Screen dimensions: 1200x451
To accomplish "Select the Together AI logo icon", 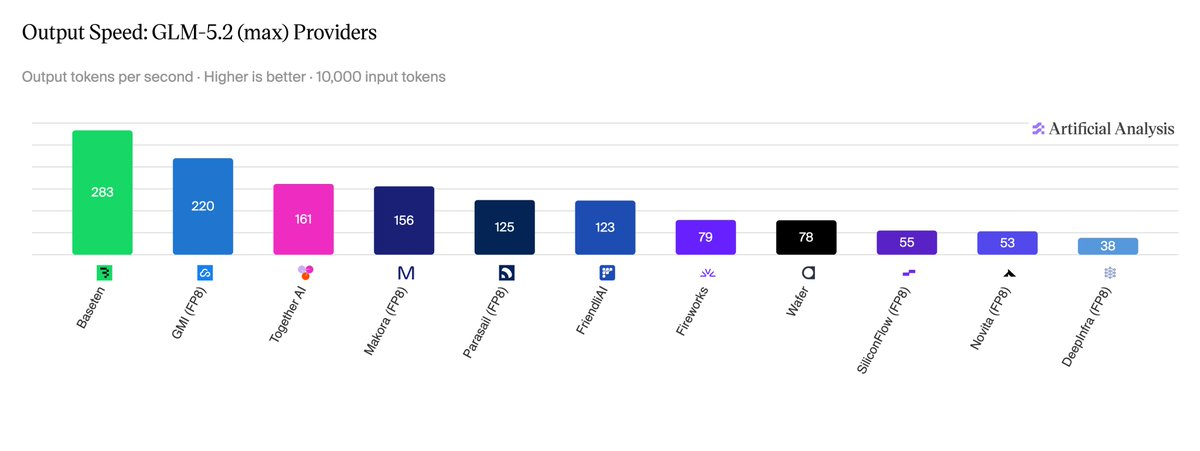I will [304, 272].
